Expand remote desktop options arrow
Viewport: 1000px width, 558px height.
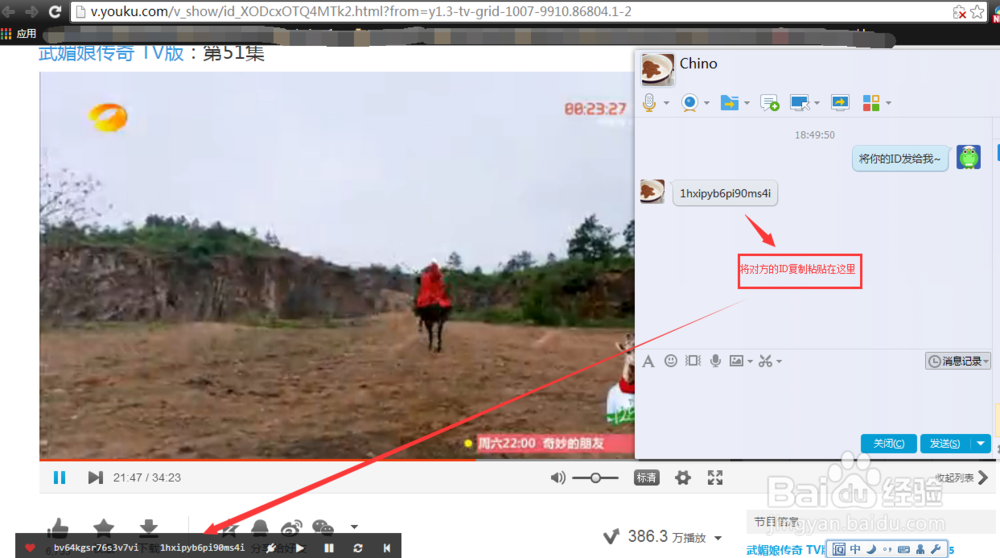(817, 103)
